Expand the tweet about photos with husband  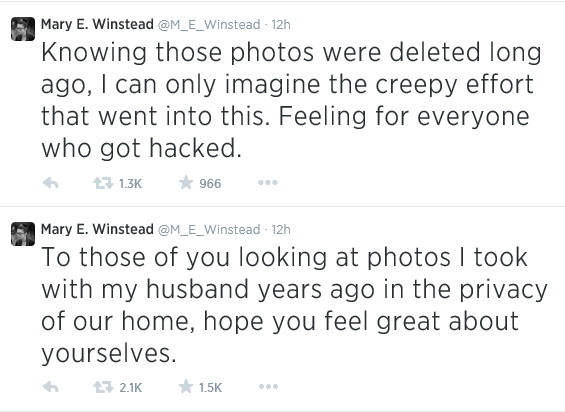(x=294, y=305)
